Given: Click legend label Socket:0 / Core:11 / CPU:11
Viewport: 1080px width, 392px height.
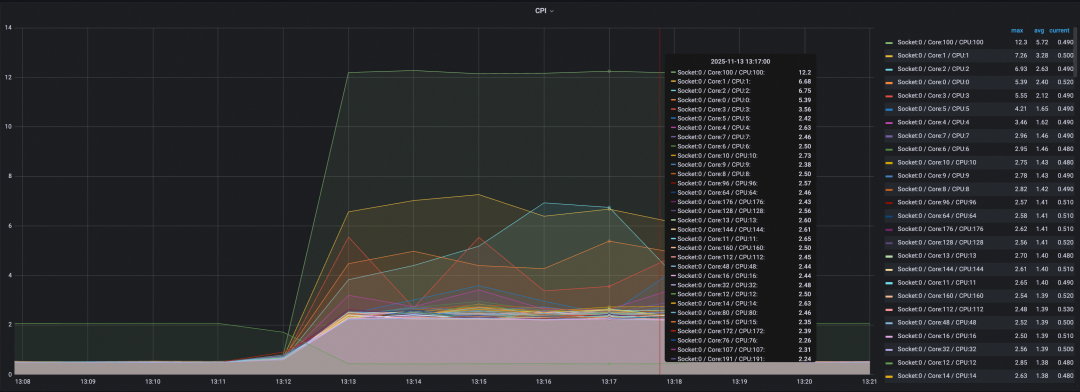Looking at the screenshot, I should click(x=935, y=282).
